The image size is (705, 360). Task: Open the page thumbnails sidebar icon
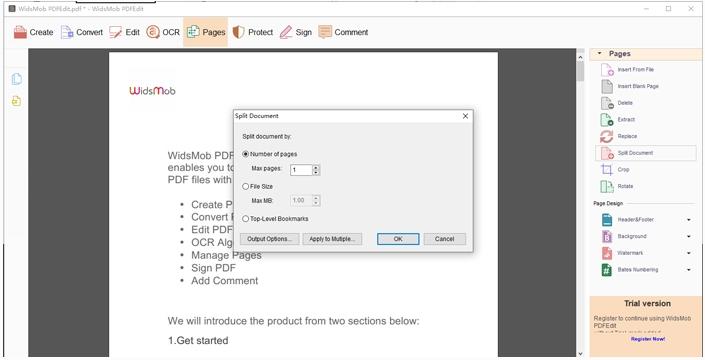point(17,79)
